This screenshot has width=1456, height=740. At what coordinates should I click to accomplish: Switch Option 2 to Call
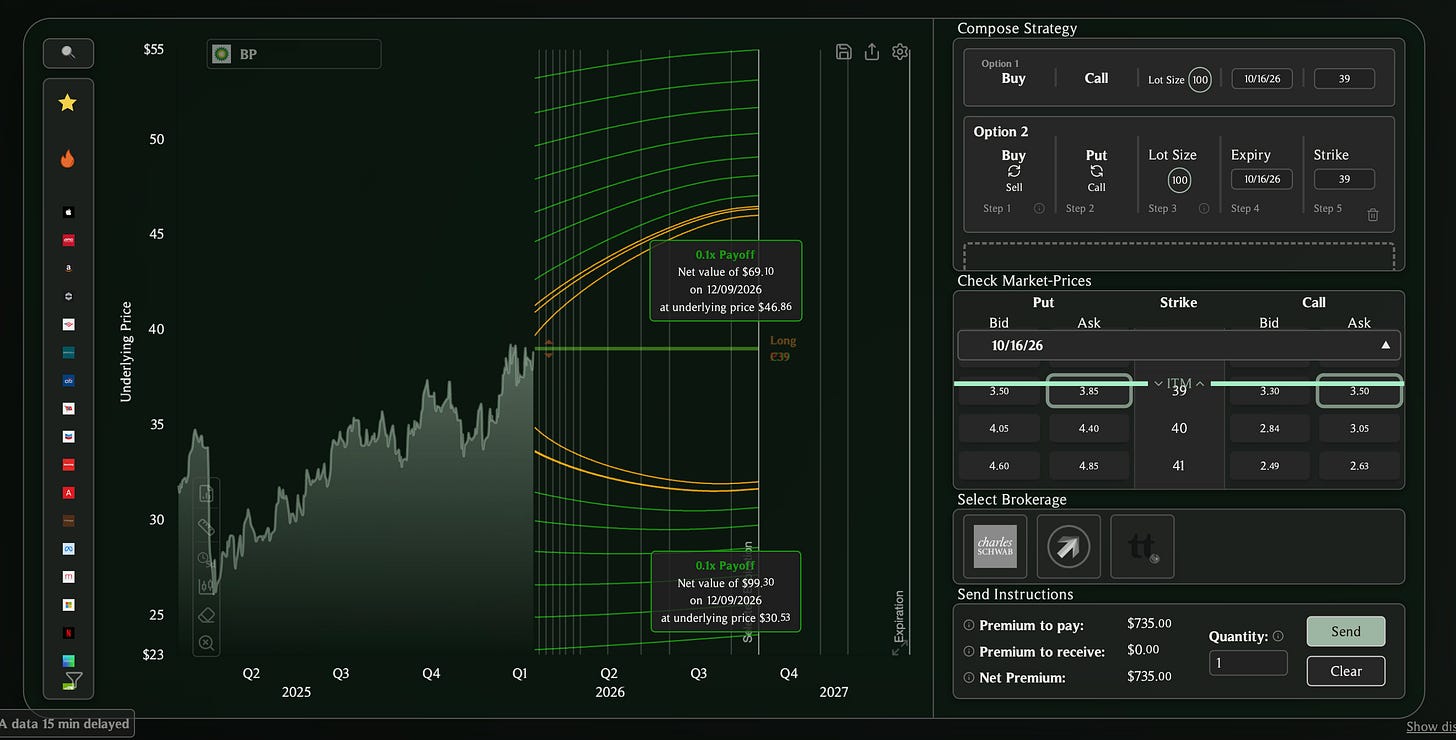click(x=1096, y=187)
